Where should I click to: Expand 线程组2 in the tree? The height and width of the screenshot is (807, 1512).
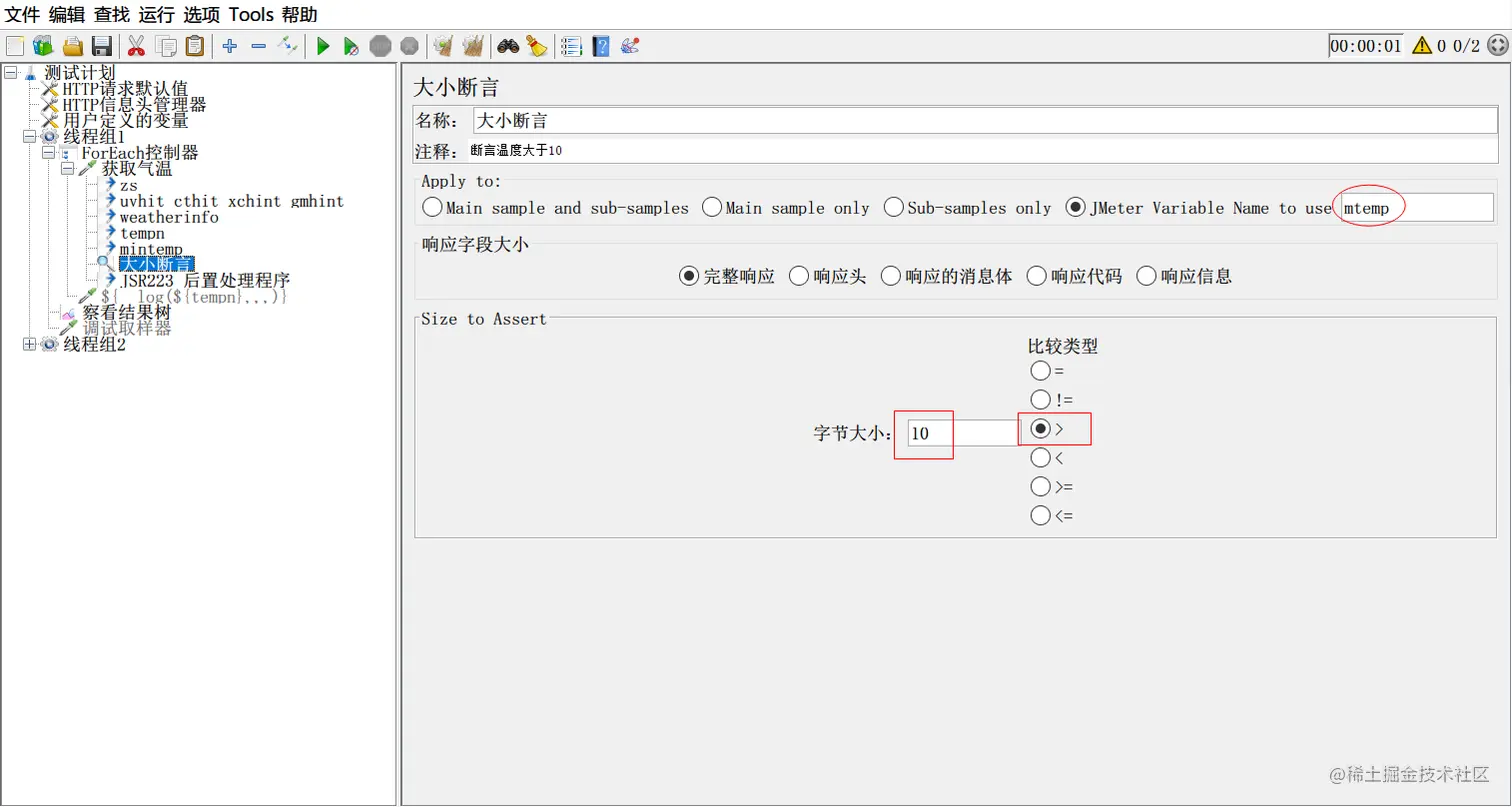tap(29, 344)
